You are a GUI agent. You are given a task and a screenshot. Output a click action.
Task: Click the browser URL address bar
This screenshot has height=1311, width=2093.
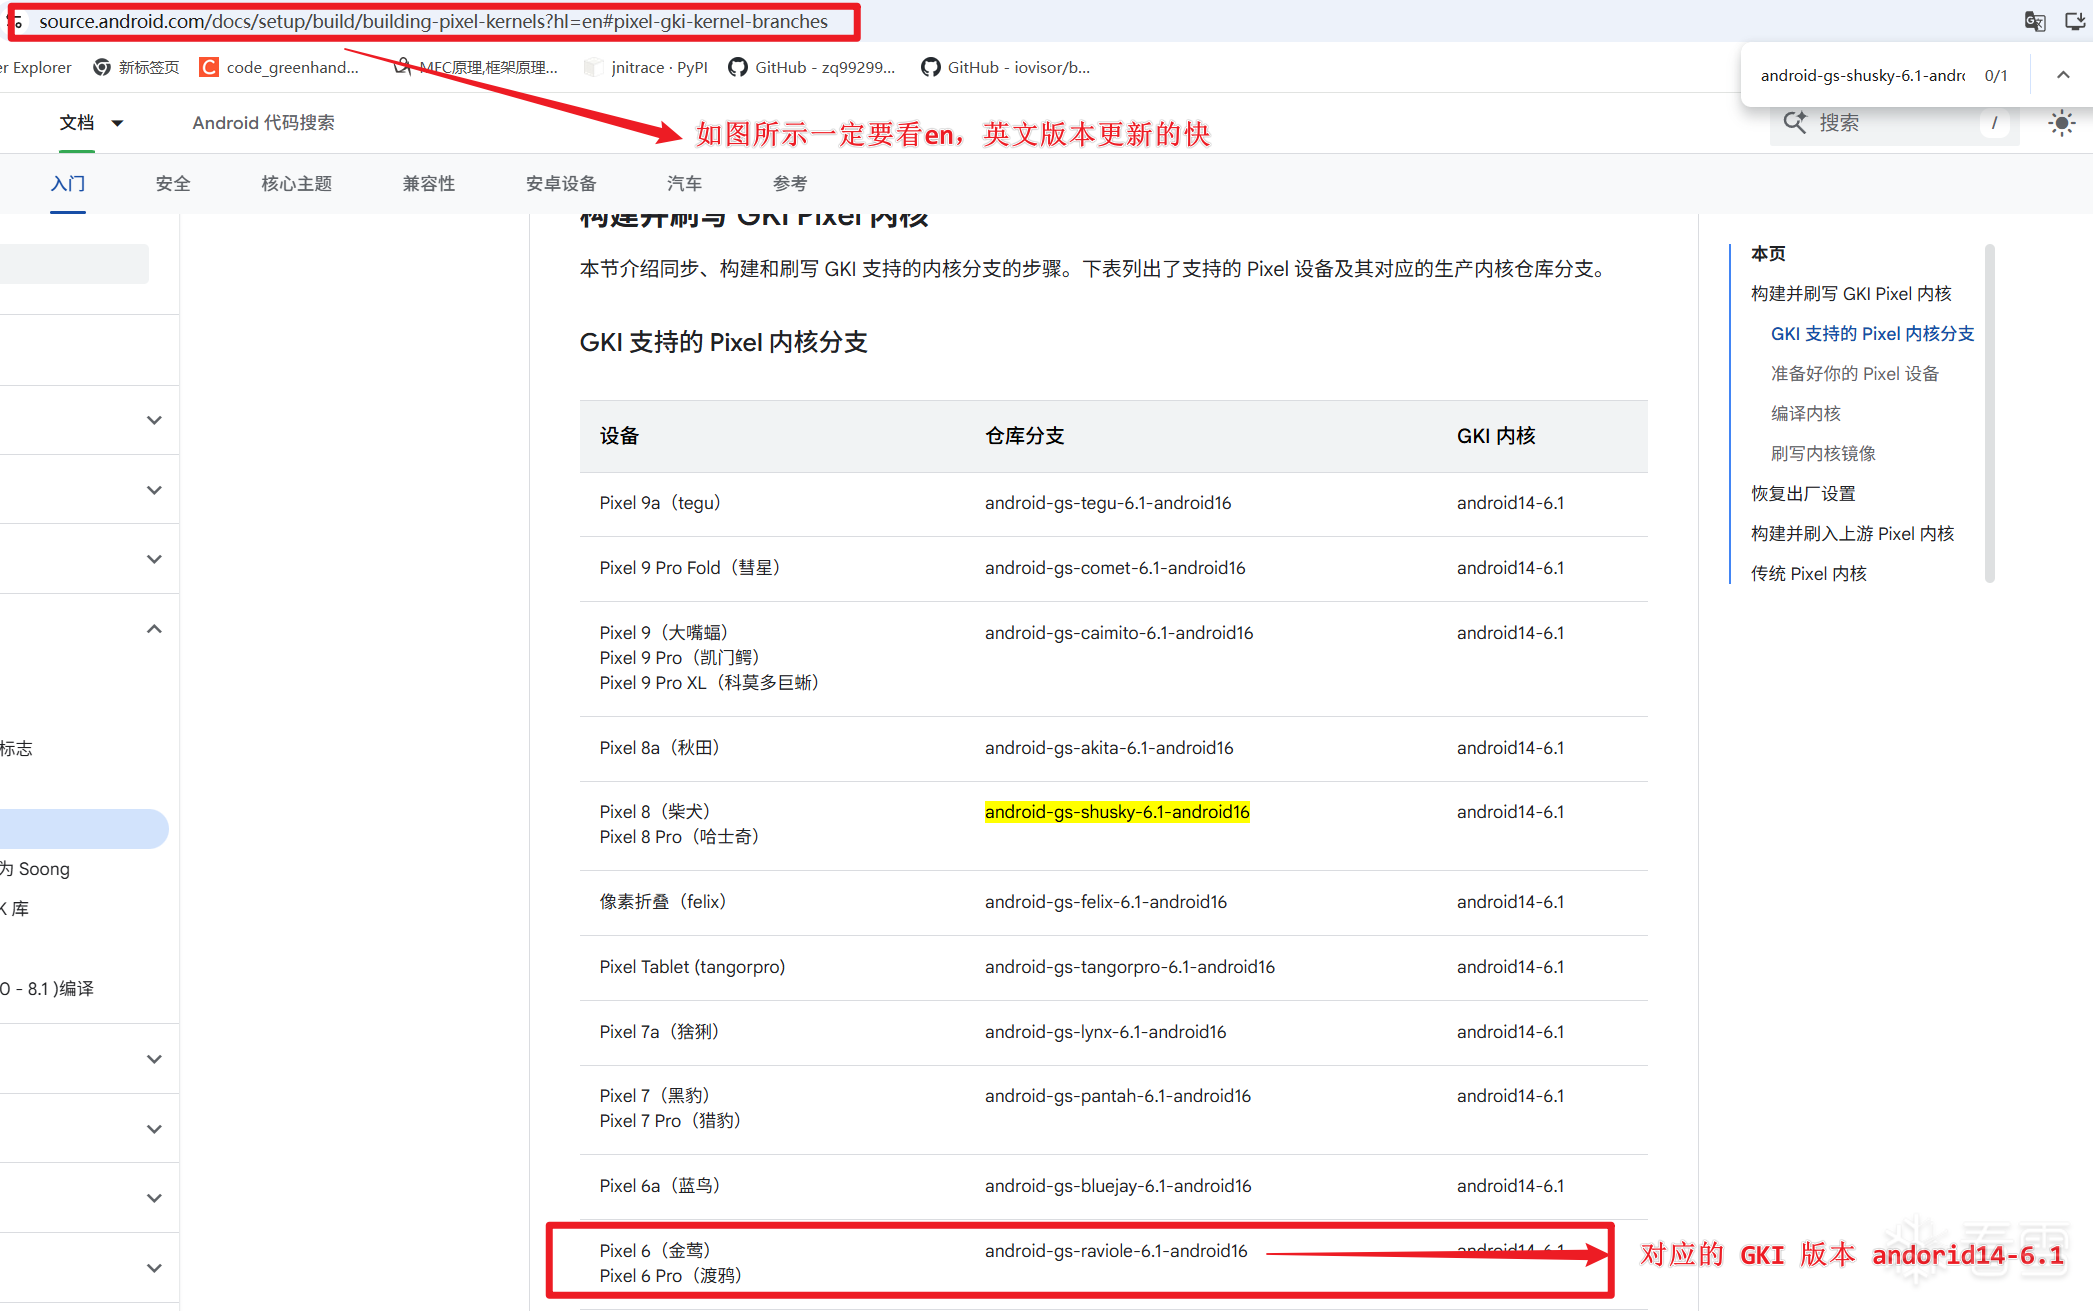coord(433,21)
